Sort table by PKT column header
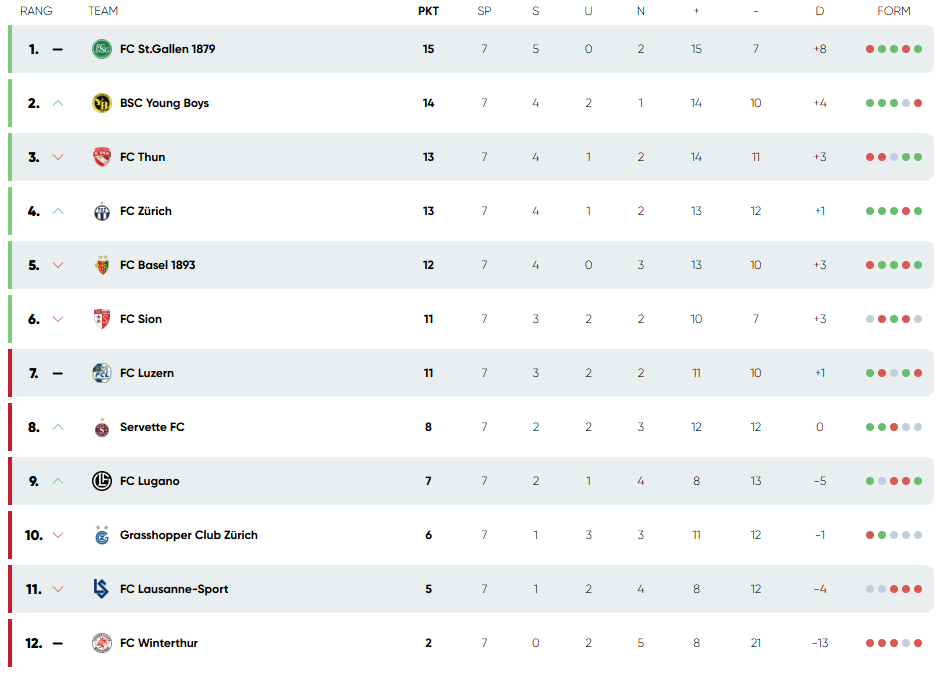Viewport: 946px width, 679px height. [428, 11]
